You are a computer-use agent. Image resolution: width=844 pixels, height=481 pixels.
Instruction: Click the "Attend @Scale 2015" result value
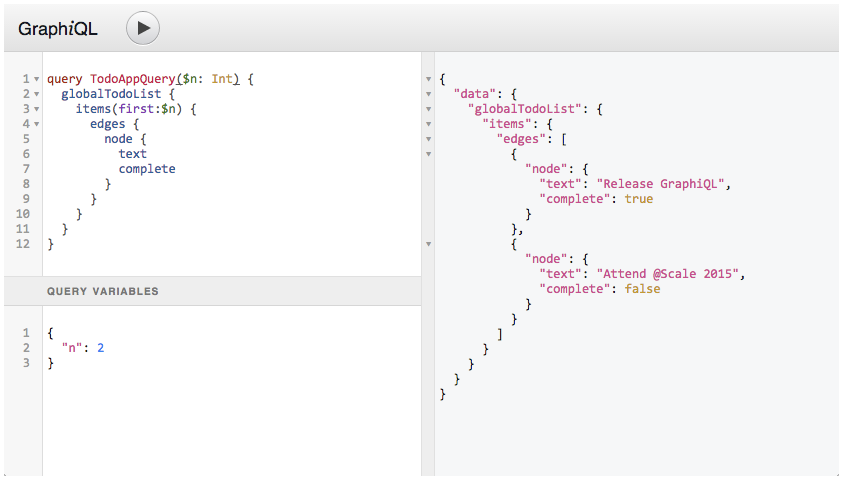pyautogui.click(x=667, y=274)
